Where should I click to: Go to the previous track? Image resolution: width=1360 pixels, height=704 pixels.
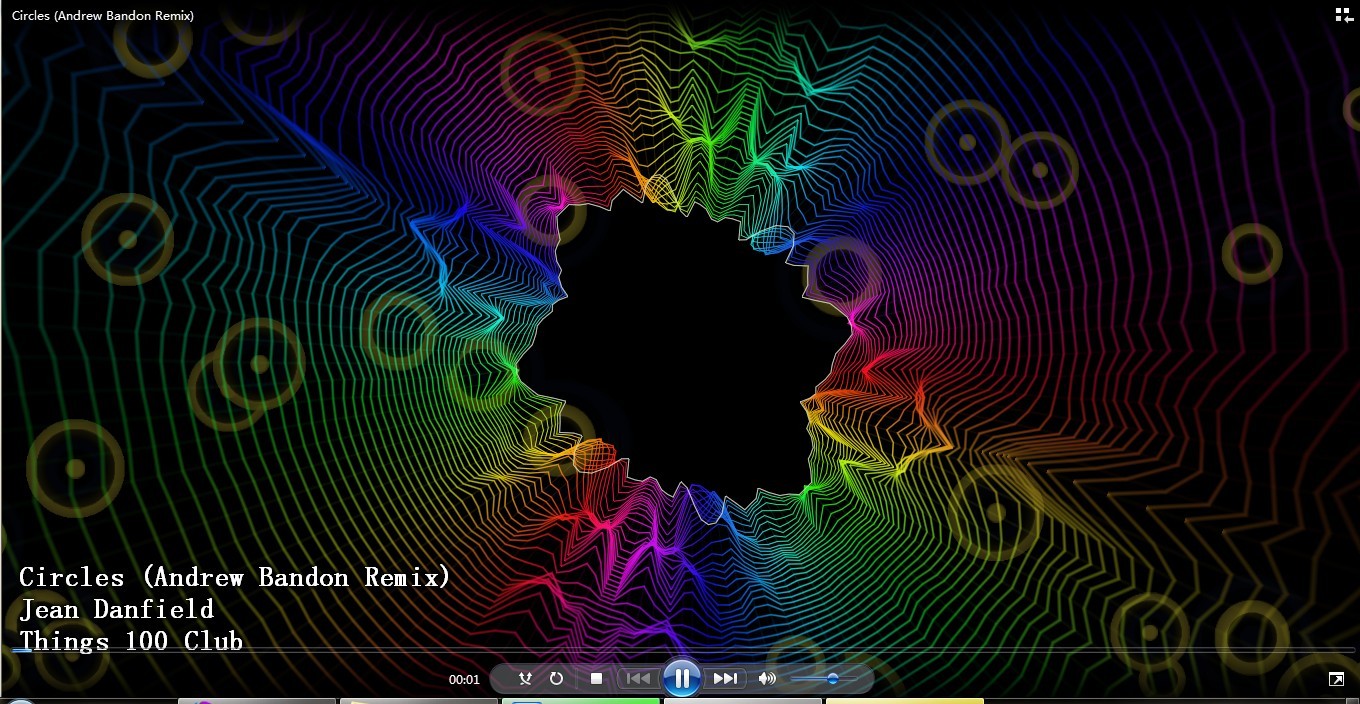pyautogui.click(x=638, y=679)
